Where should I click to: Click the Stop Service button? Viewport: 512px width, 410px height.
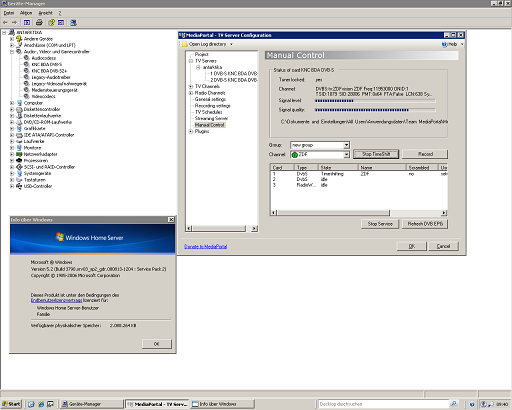click(x=380, y=224)
